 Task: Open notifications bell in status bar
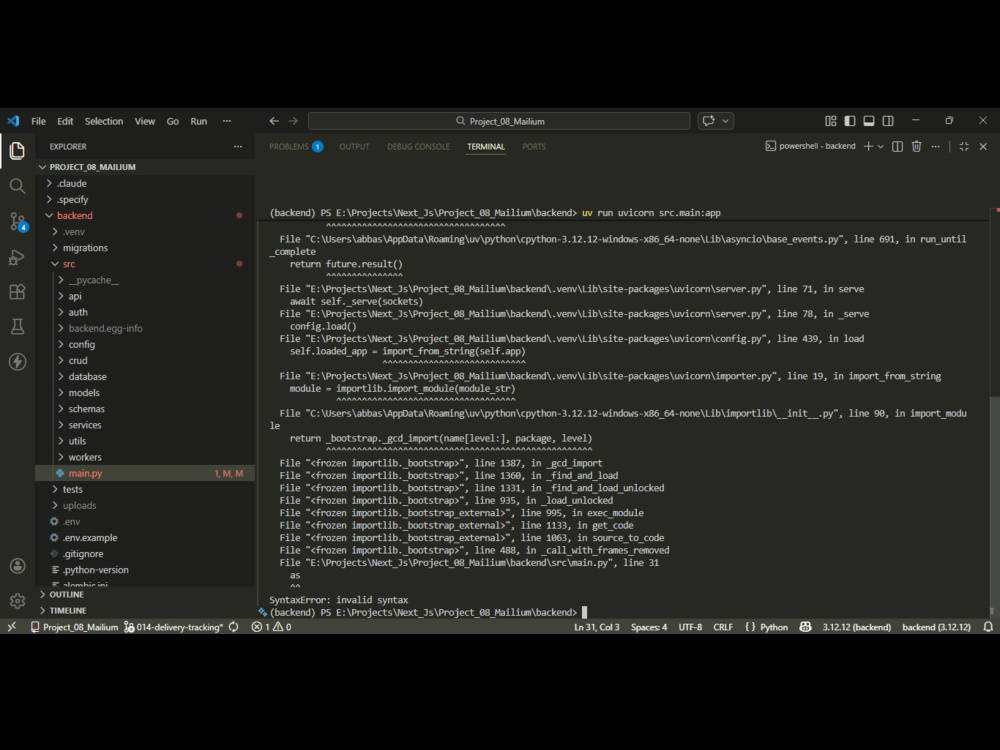(988, 627)
